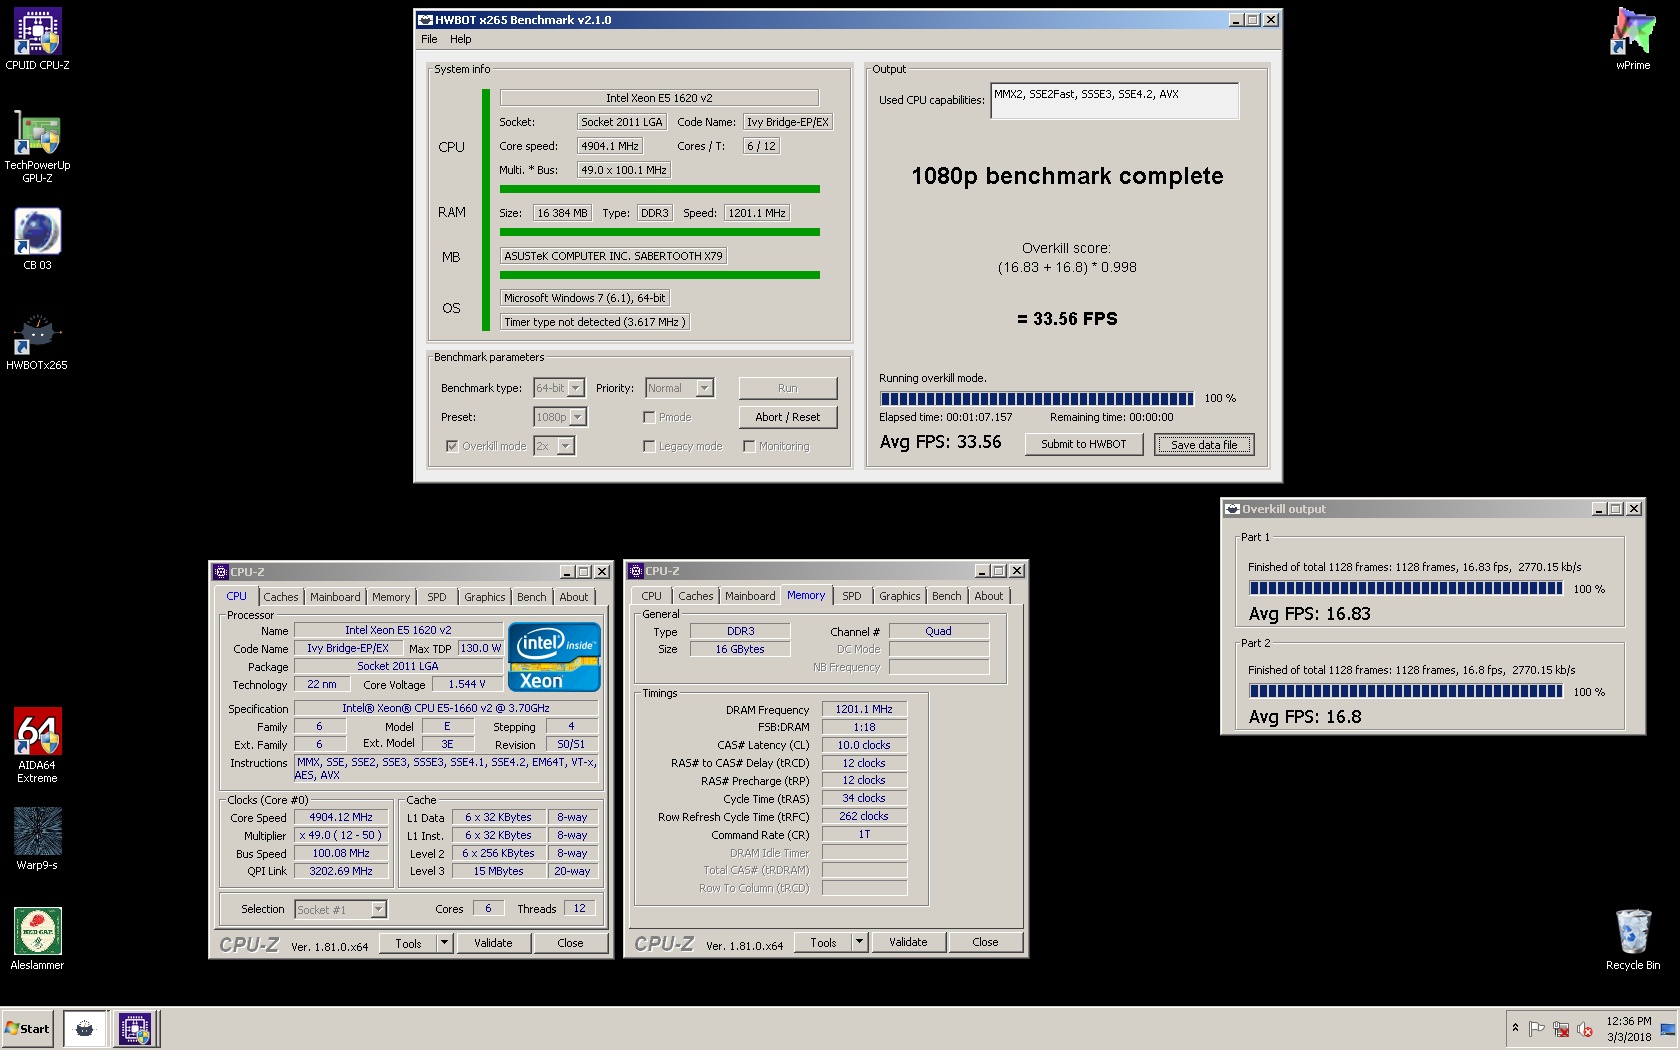Switch to Mainboard tab in left CPU-Z
This screenshot has height=1050, width=1680.
[x=335, y=597]
